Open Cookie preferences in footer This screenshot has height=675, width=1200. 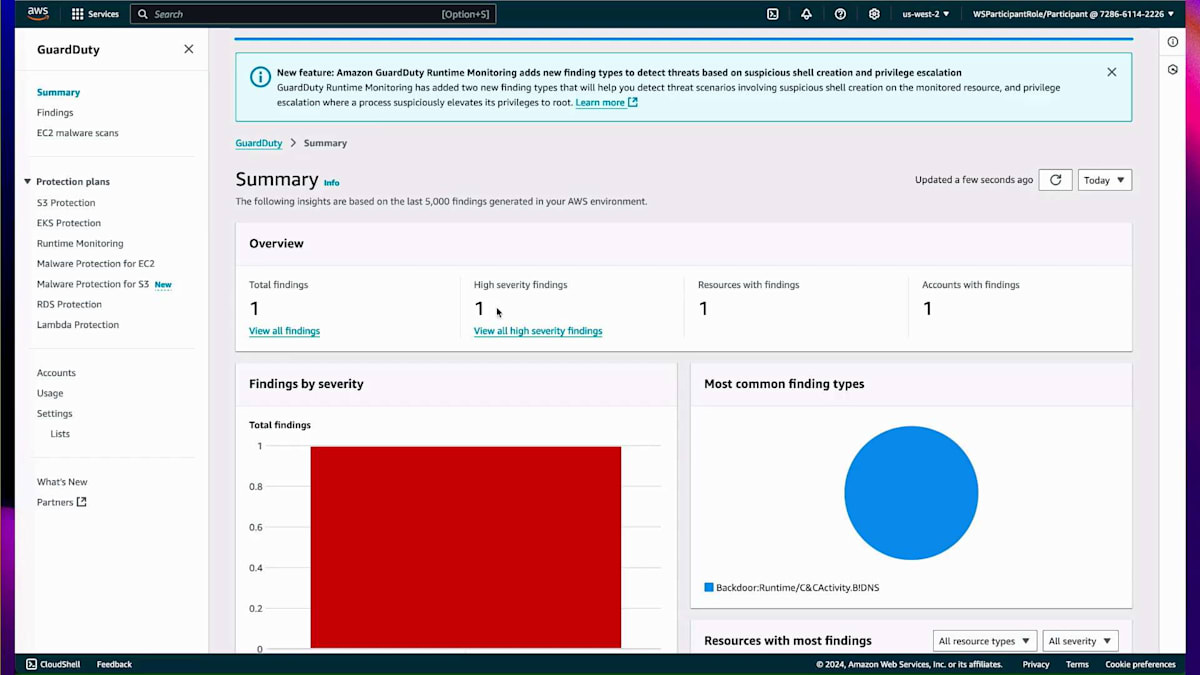coord(1140,664)
